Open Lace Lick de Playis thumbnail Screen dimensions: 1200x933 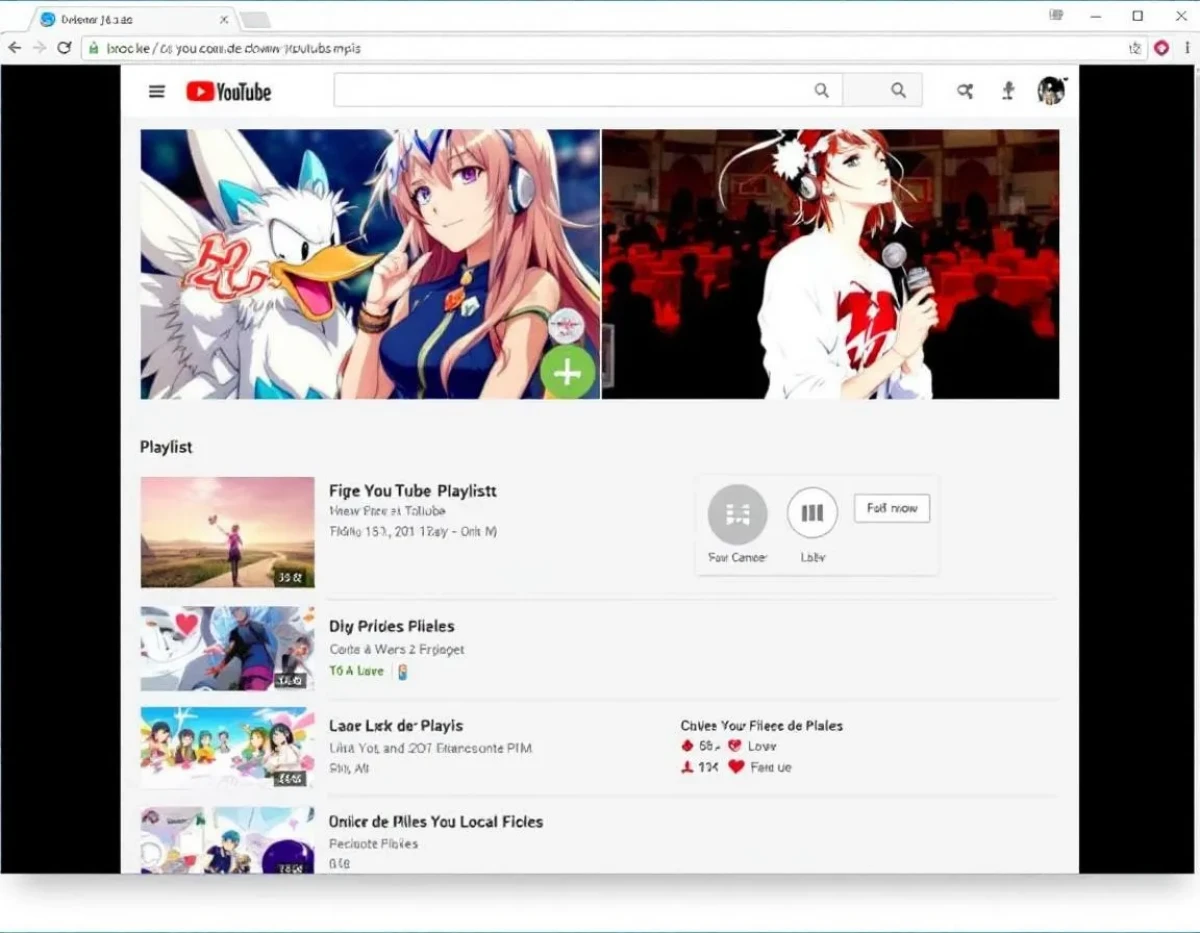228,748
